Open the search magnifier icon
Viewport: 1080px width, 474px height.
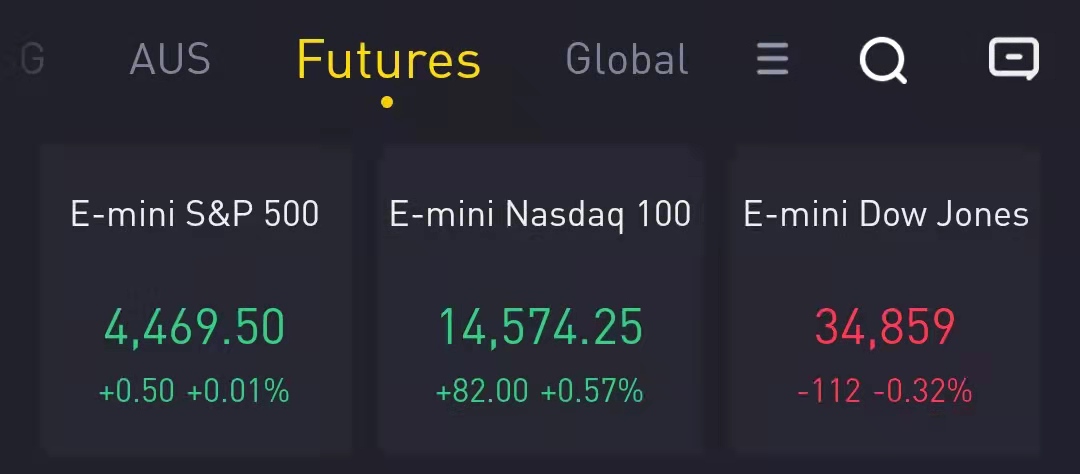click(883, 60)
